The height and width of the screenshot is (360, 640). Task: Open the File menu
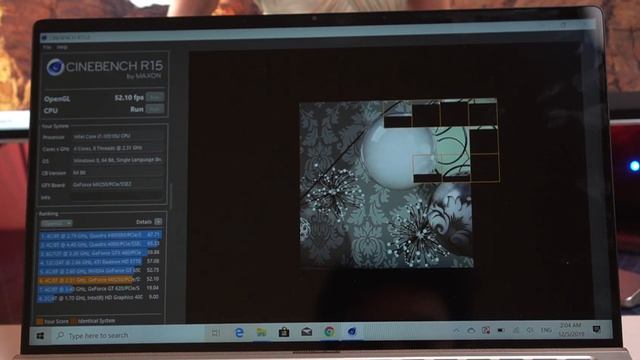[x=47, y=47]
